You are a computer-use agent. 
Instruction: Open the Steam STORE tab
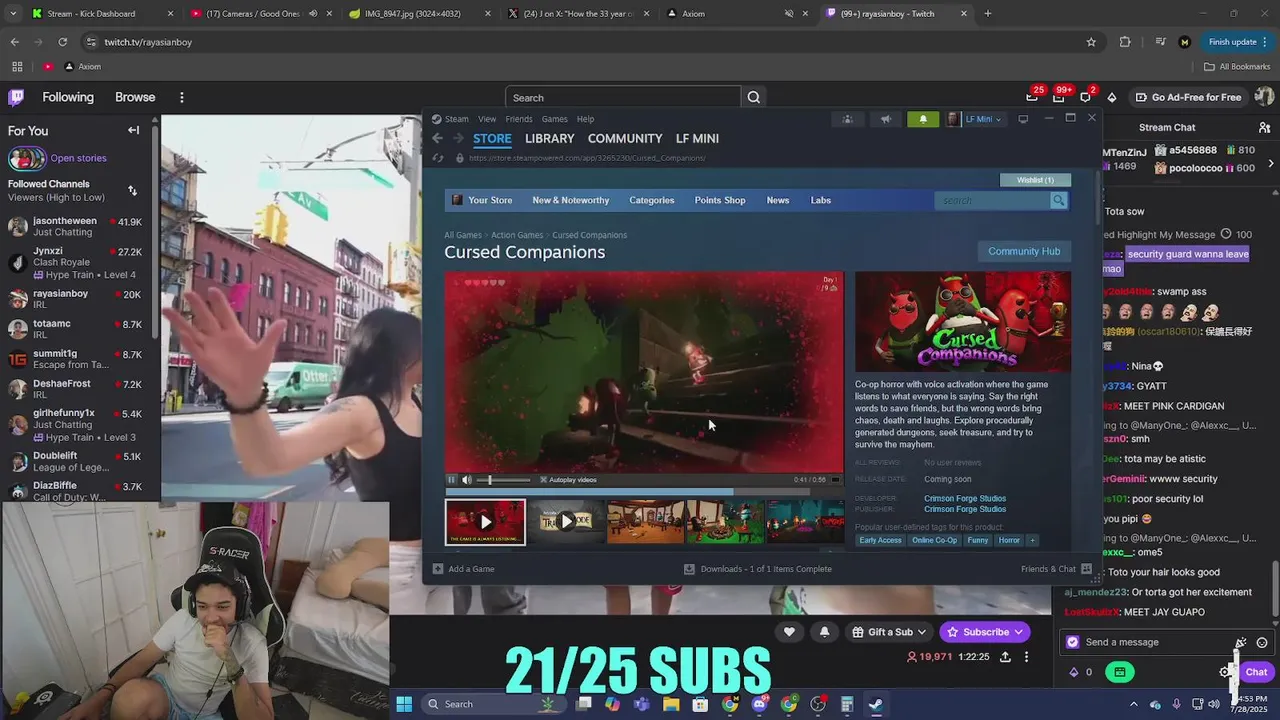[x=492, y=139]
